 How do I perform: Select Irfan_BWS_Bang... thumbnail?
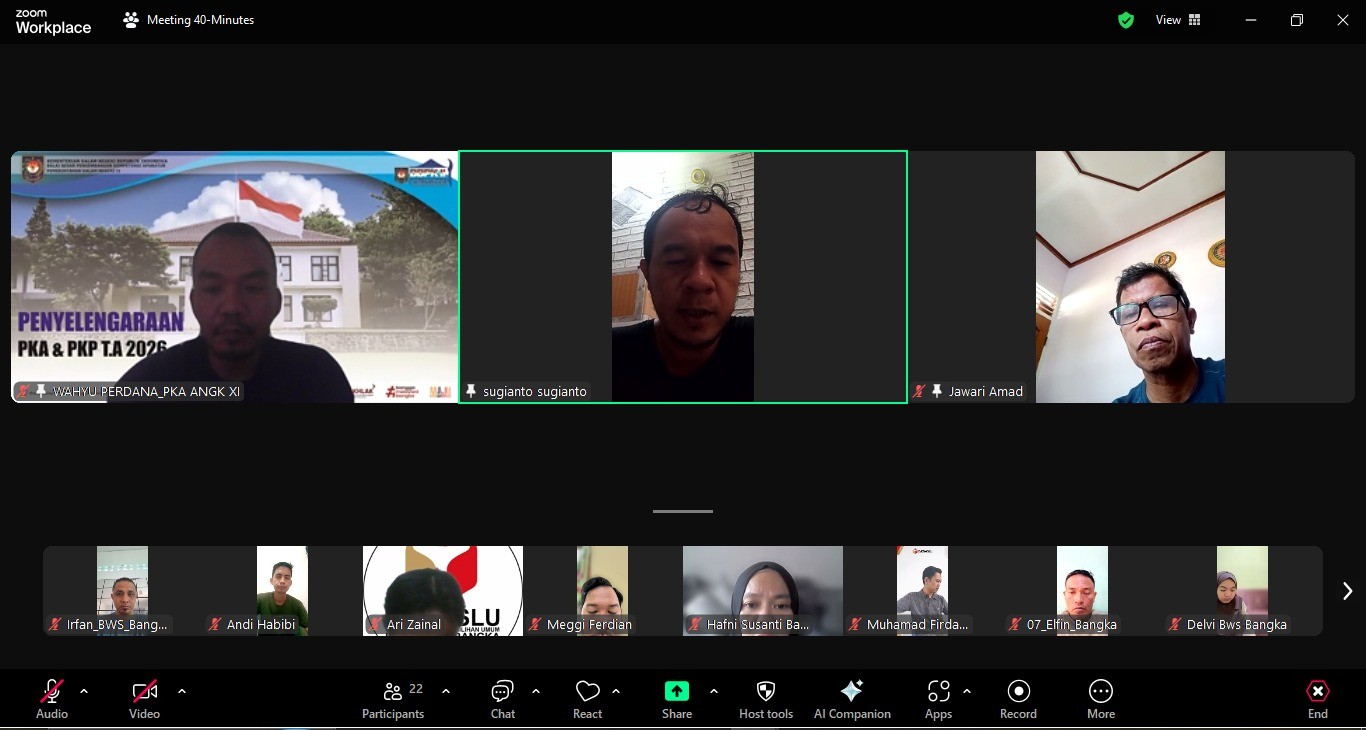click(122, 591)
